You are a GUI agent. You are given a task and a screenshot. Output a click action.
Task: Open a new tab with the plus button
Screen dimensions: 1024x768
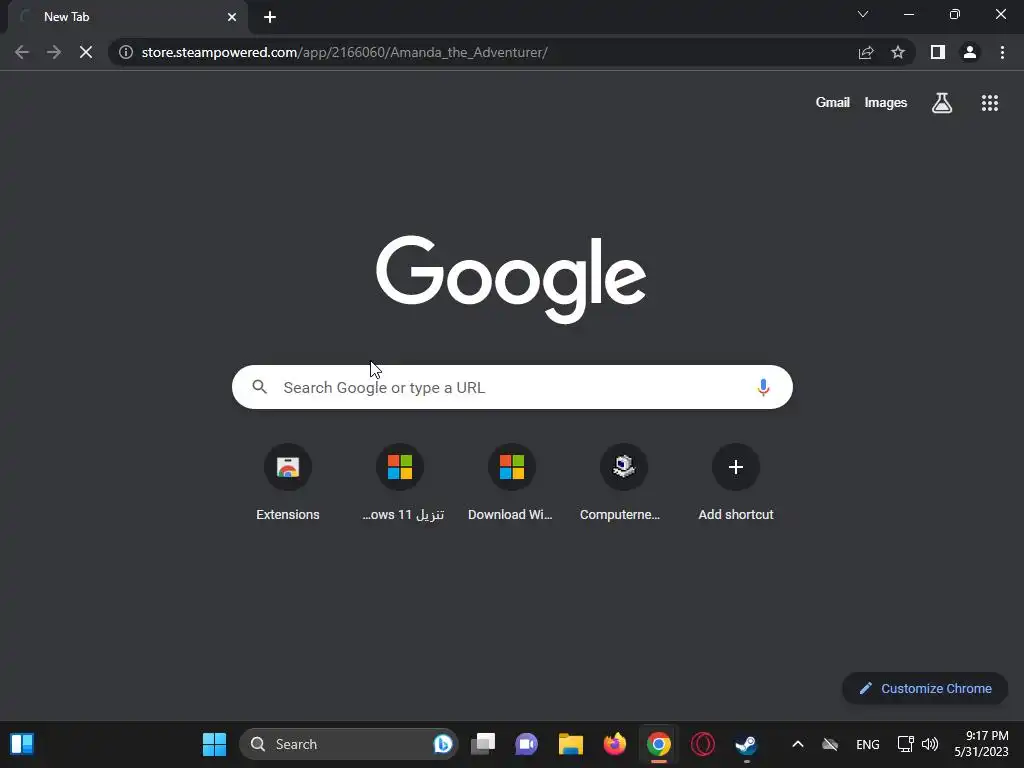click(x=270, y=17)
